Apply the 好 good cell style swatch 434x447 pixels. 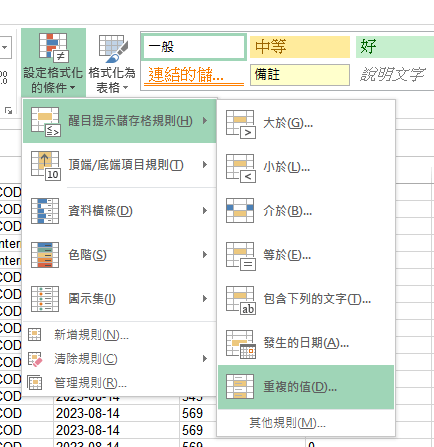point(395,47)
